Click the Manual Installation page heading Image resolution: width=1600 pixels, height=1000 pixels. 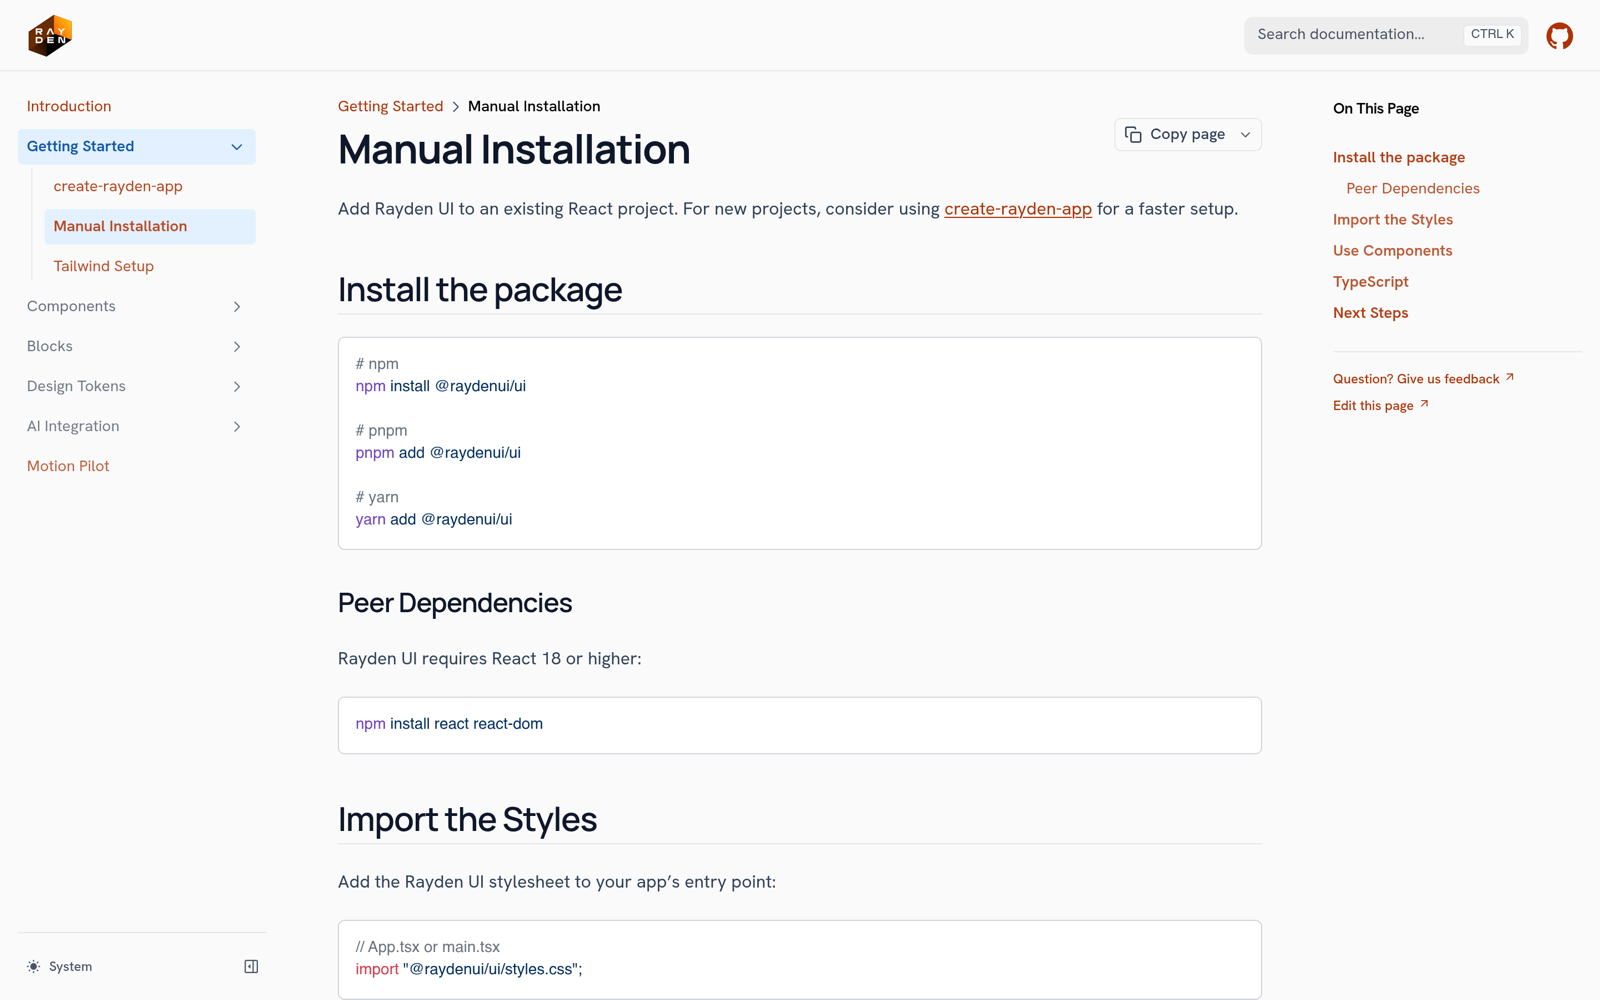click(x=514, y=150)
